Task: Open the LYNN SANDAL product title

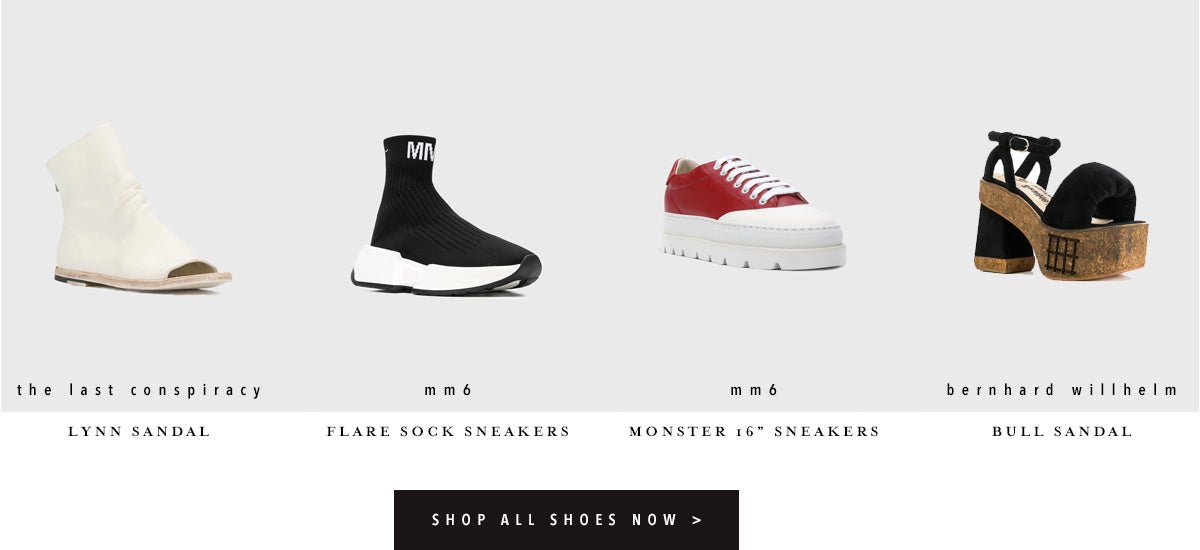Action: pos(139,432)
